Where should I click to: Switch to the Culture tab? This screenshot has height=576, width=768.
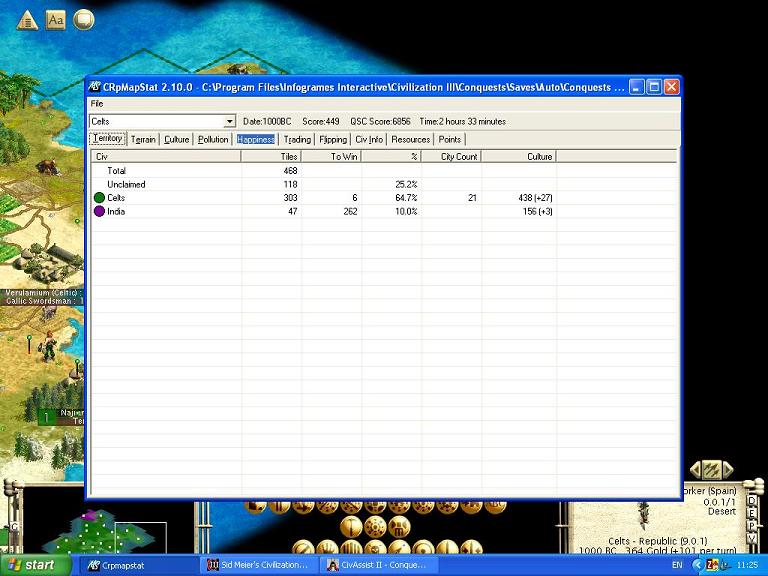click(176, 140)
